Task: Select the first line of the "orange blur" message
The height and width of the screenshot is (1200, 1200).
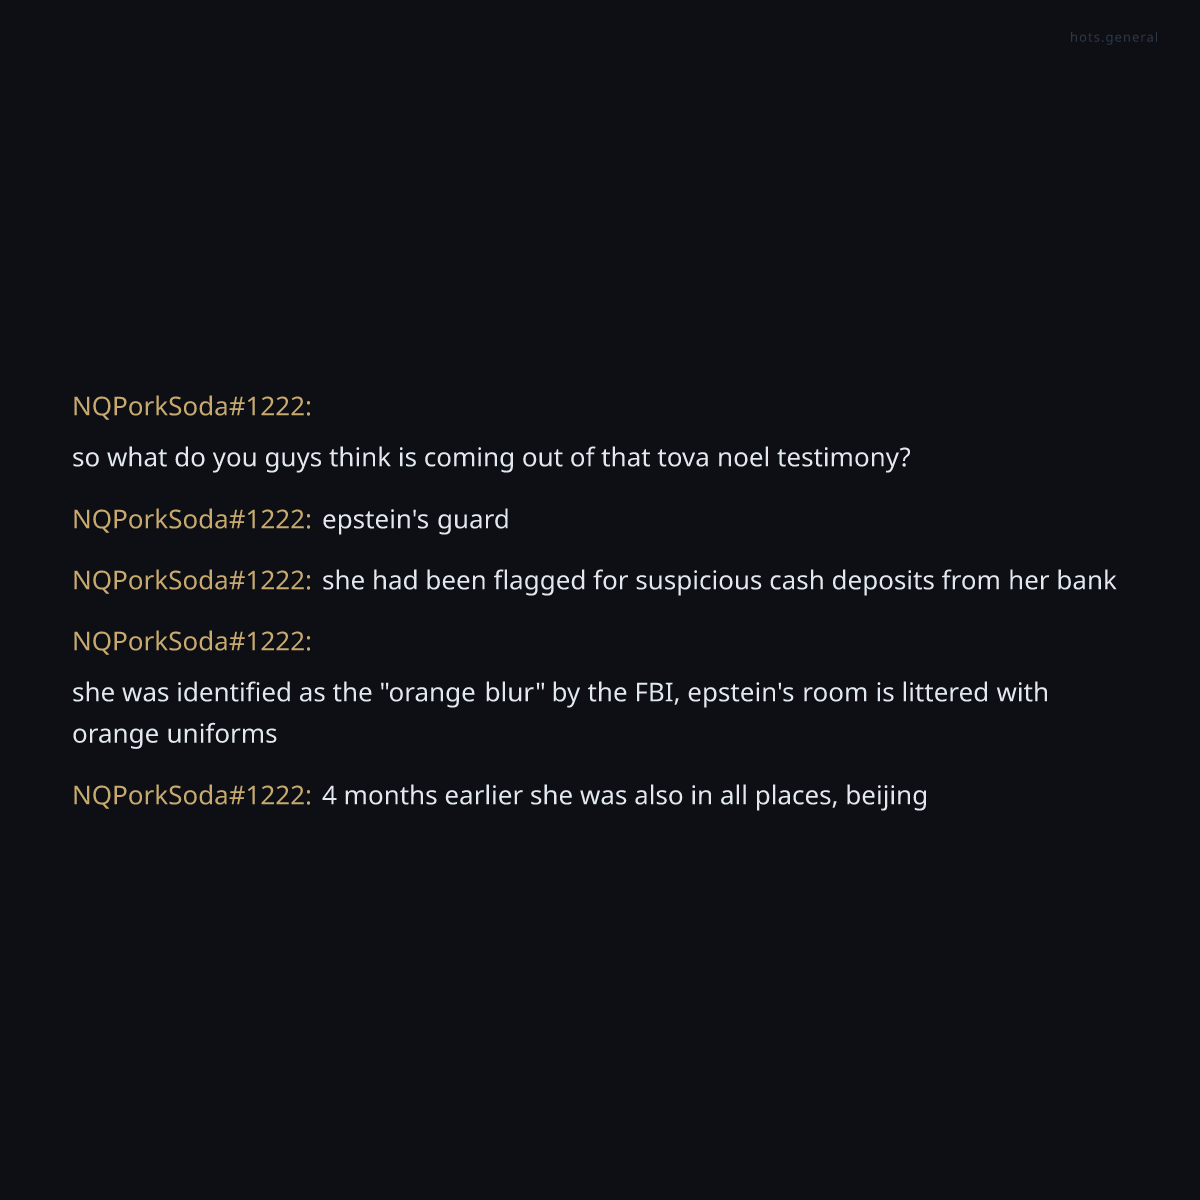Action: (x=560, y=692)
